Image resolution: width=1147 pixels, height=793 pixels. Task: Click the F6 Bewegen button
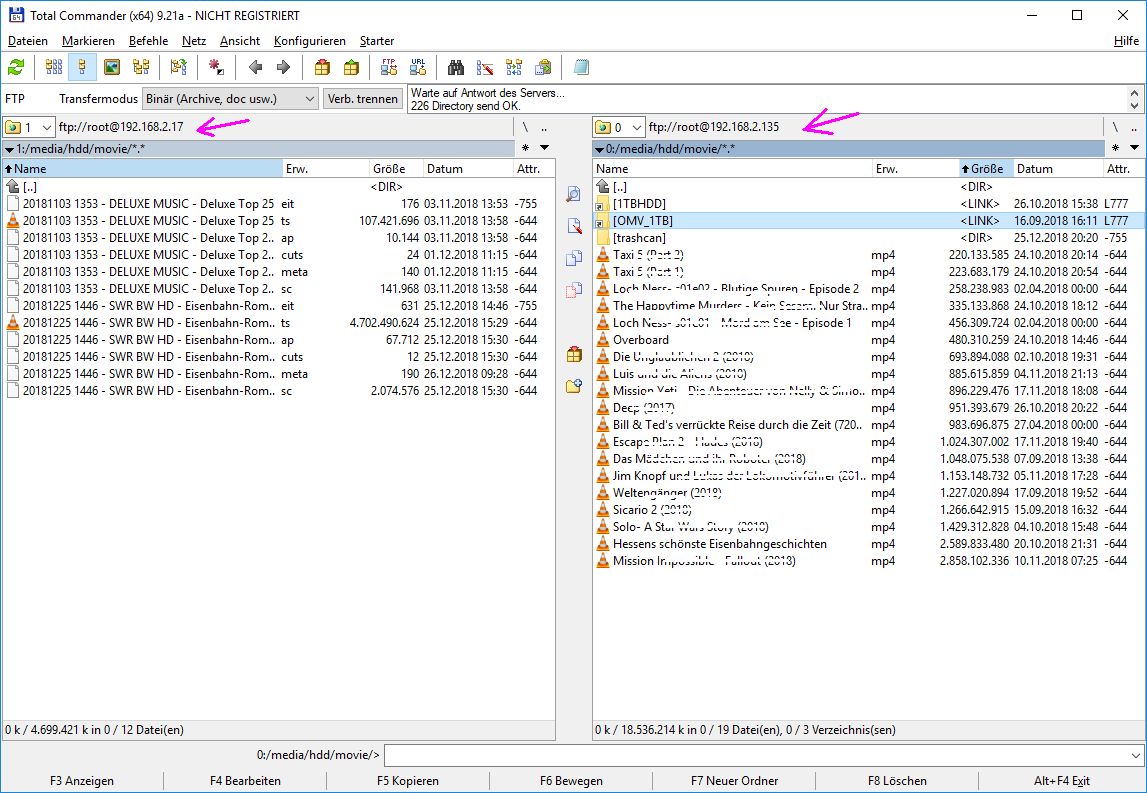coord(571,781)
